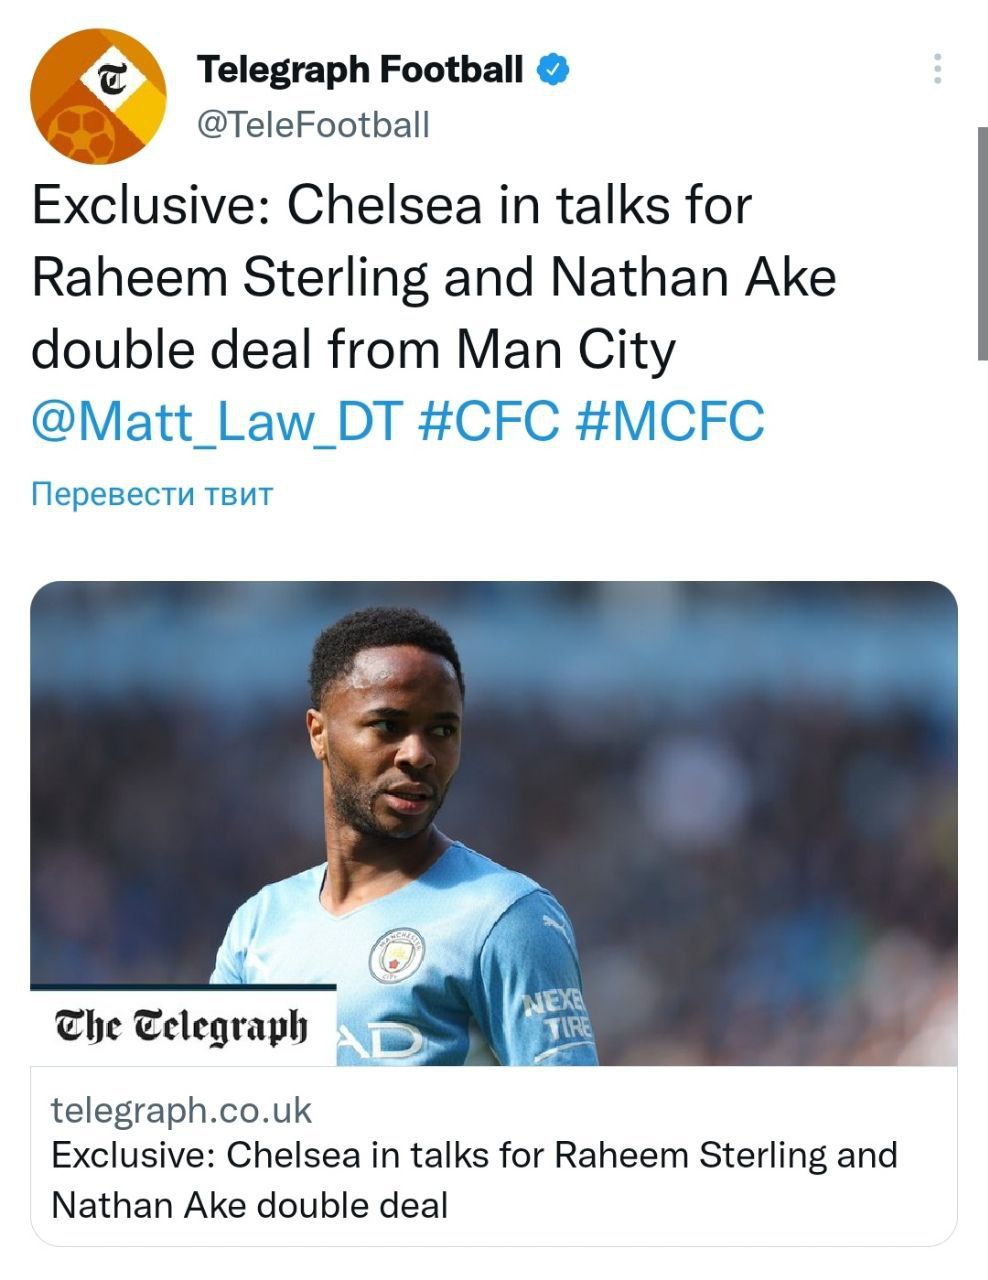Open the @TeleFootball handle
This screenshot has width=988, height=1280.
pyautogui.click(x=313, y=124)
